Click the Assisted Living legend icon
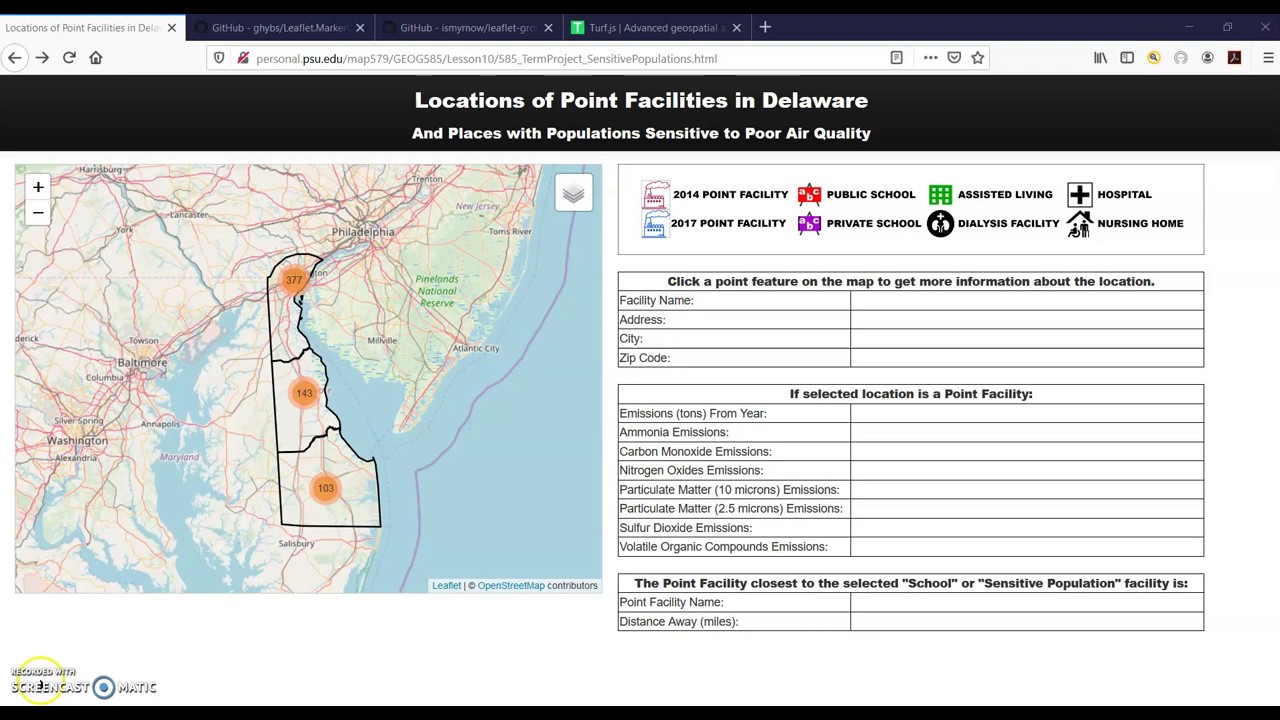 click(940, 194)
